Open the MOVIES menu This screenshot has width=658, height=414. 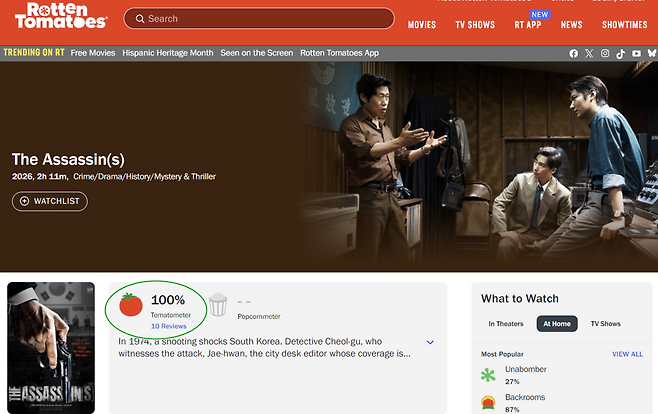click(x=422, y=25)
